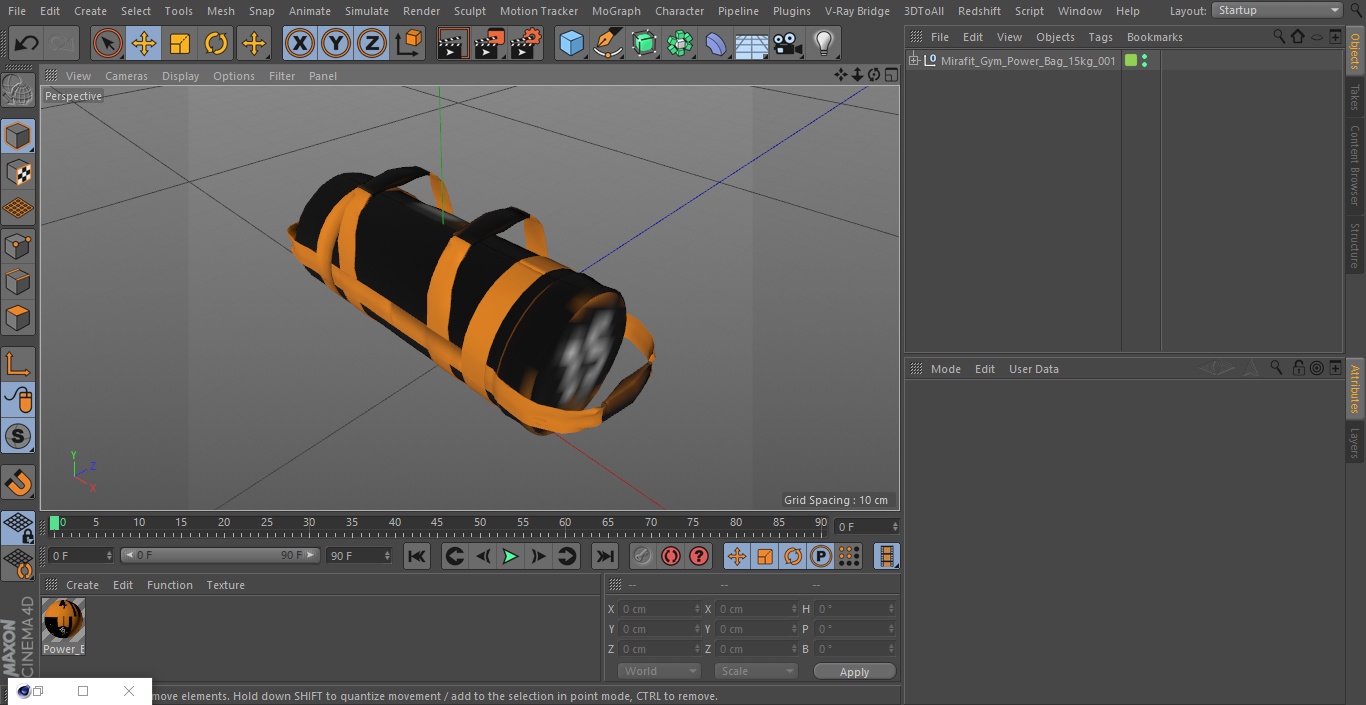The image size is (1366, 705).
Task: Go to end of animation
Action: 605,556
